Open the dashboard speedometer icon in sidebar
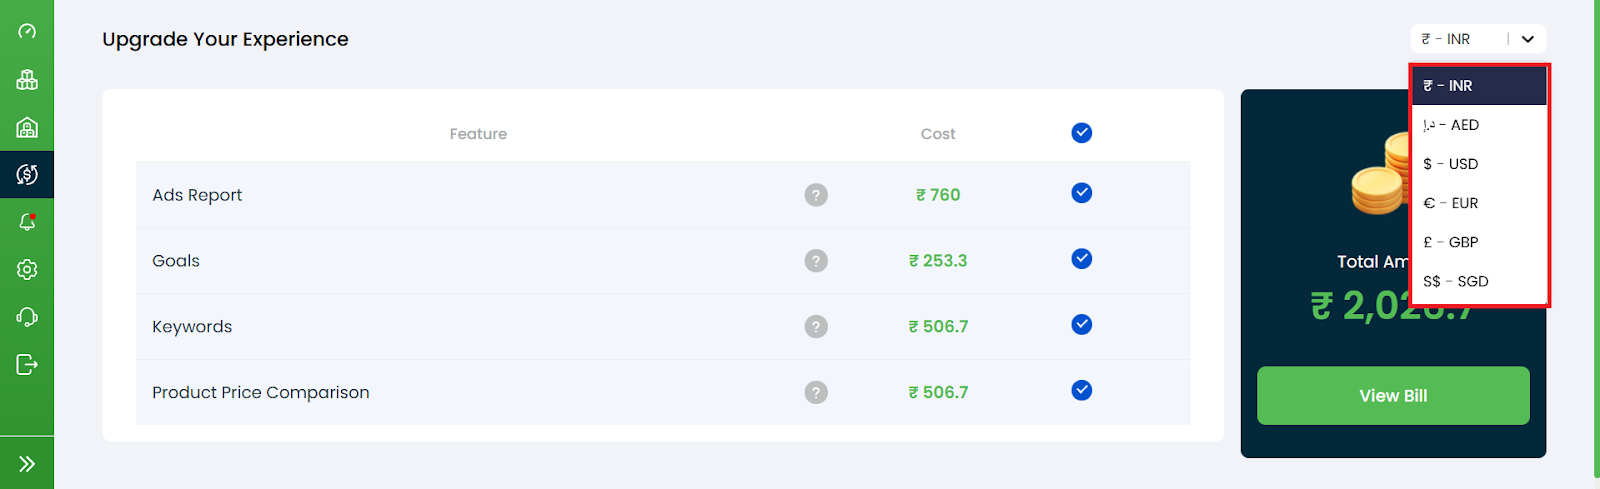Image resolution: width=1600 pixels, height=489 pixels. point(27,32)
